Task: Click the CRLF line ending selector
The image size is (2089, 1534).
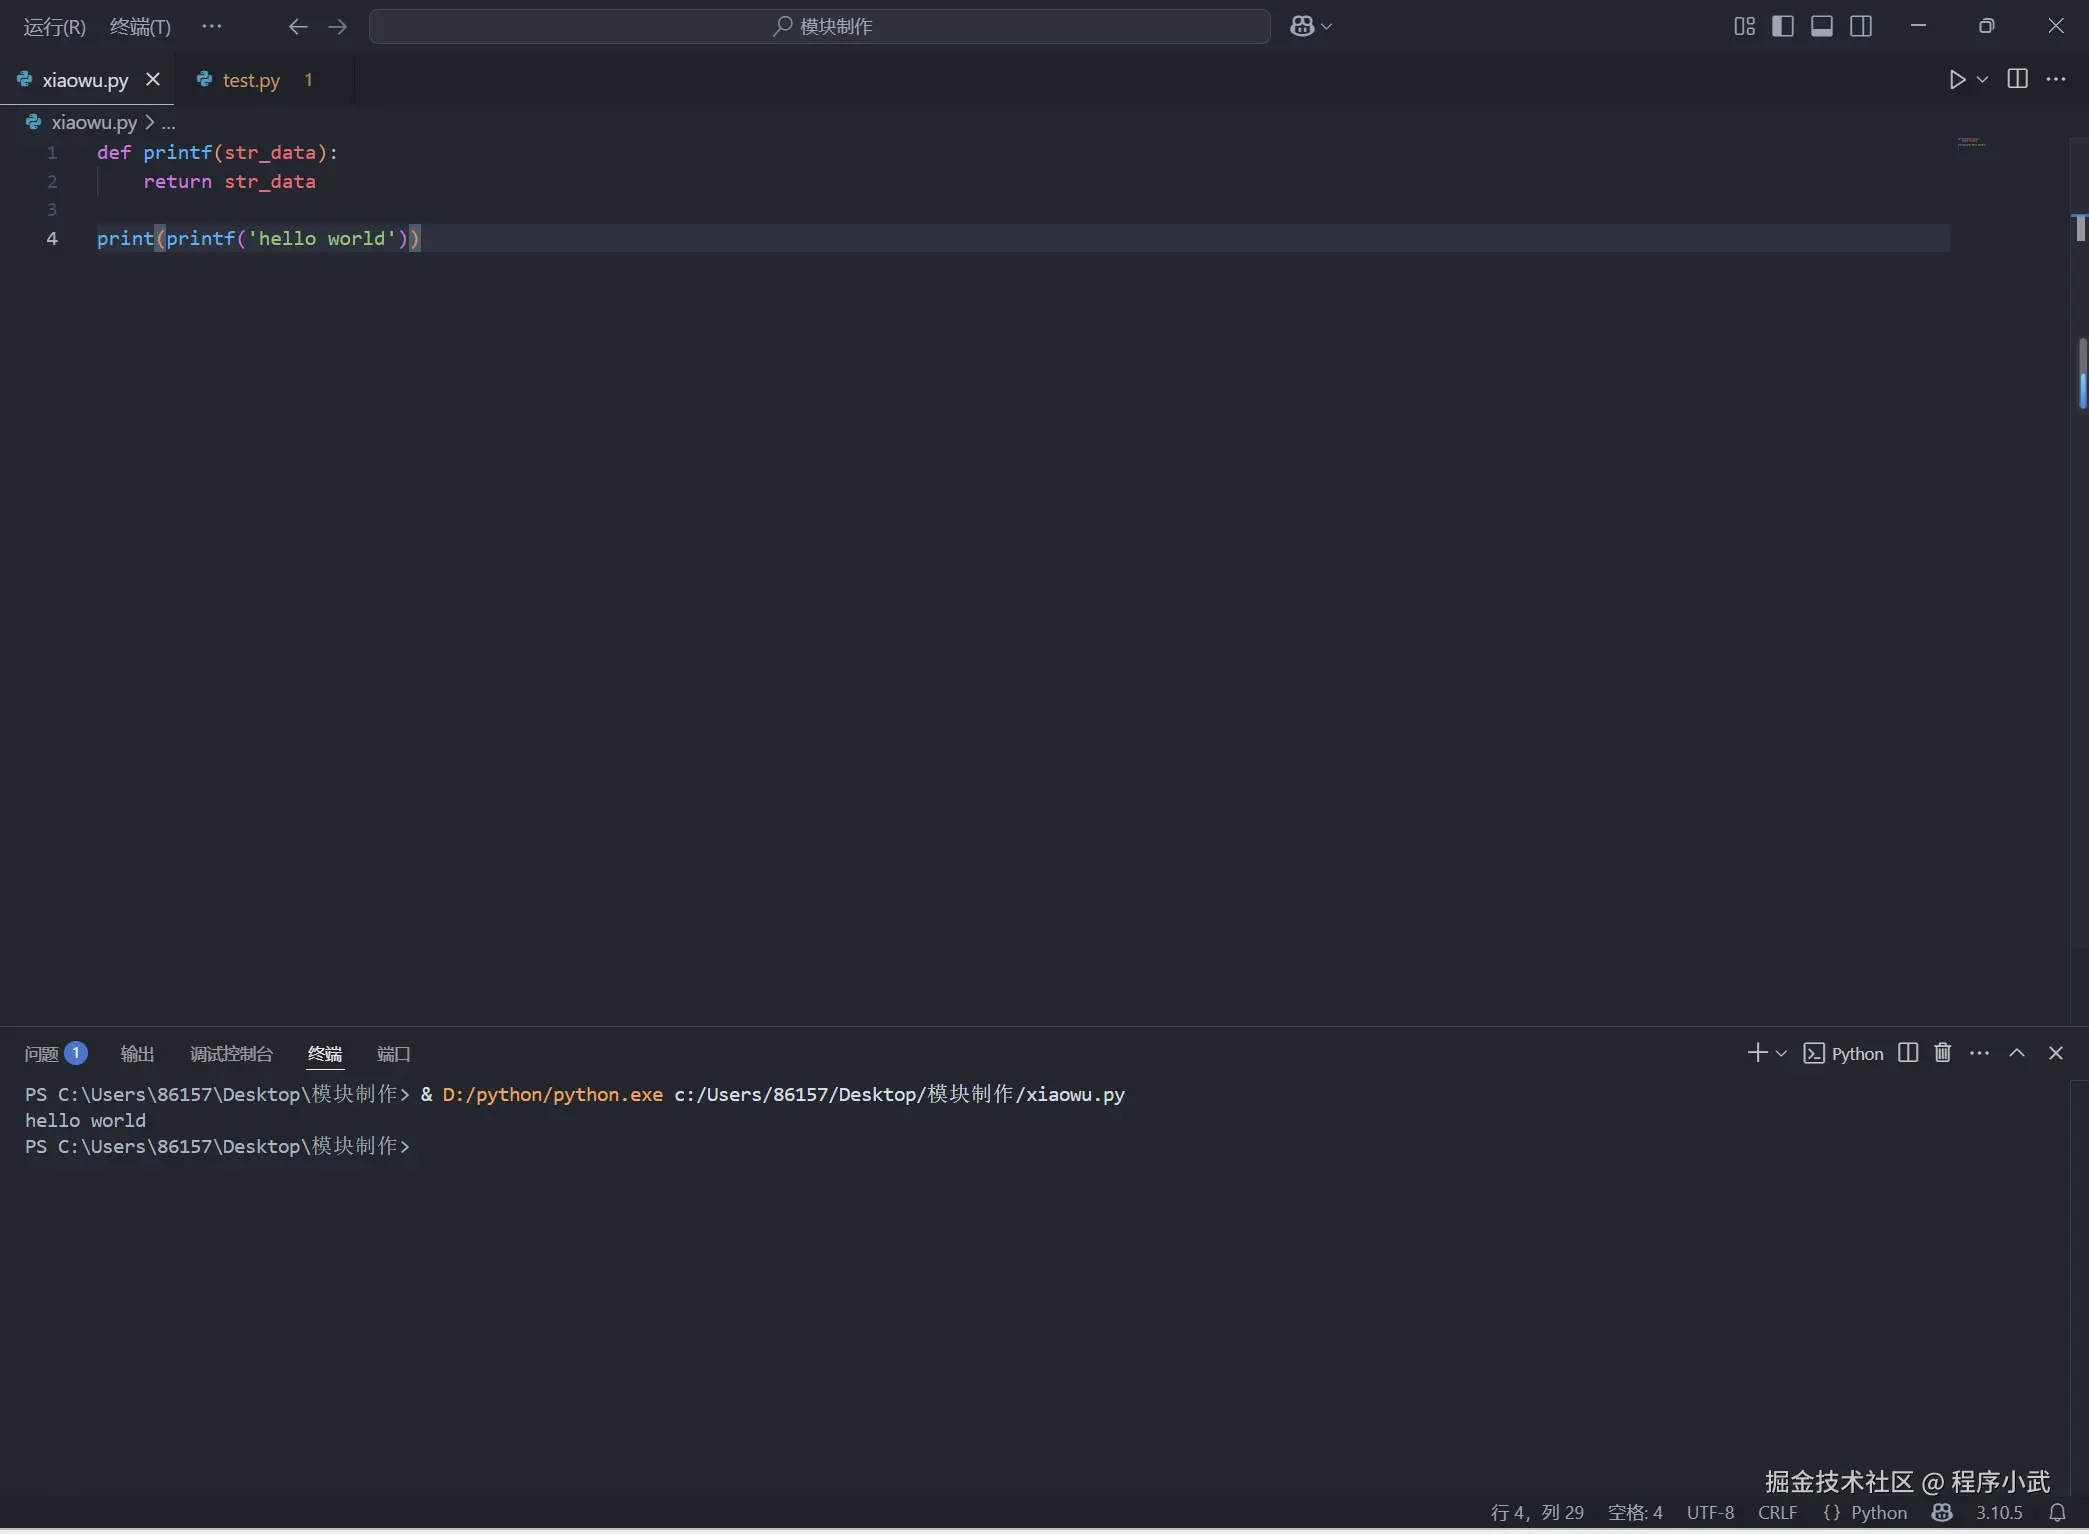Action: (x=1777, y=1513)
